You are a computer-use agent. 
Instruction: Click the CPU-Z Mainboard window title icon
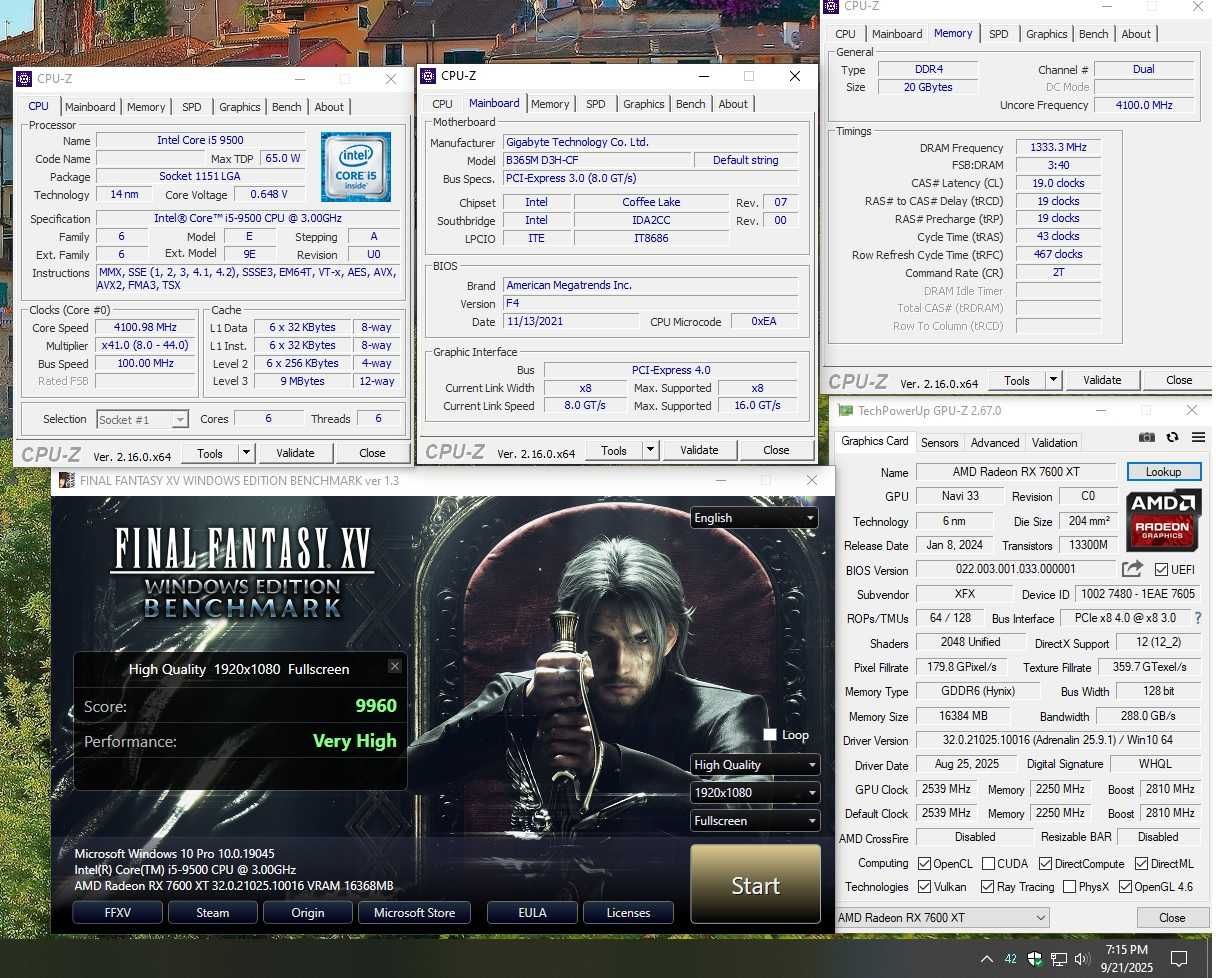pyautogui.click(x=428, y=76)
